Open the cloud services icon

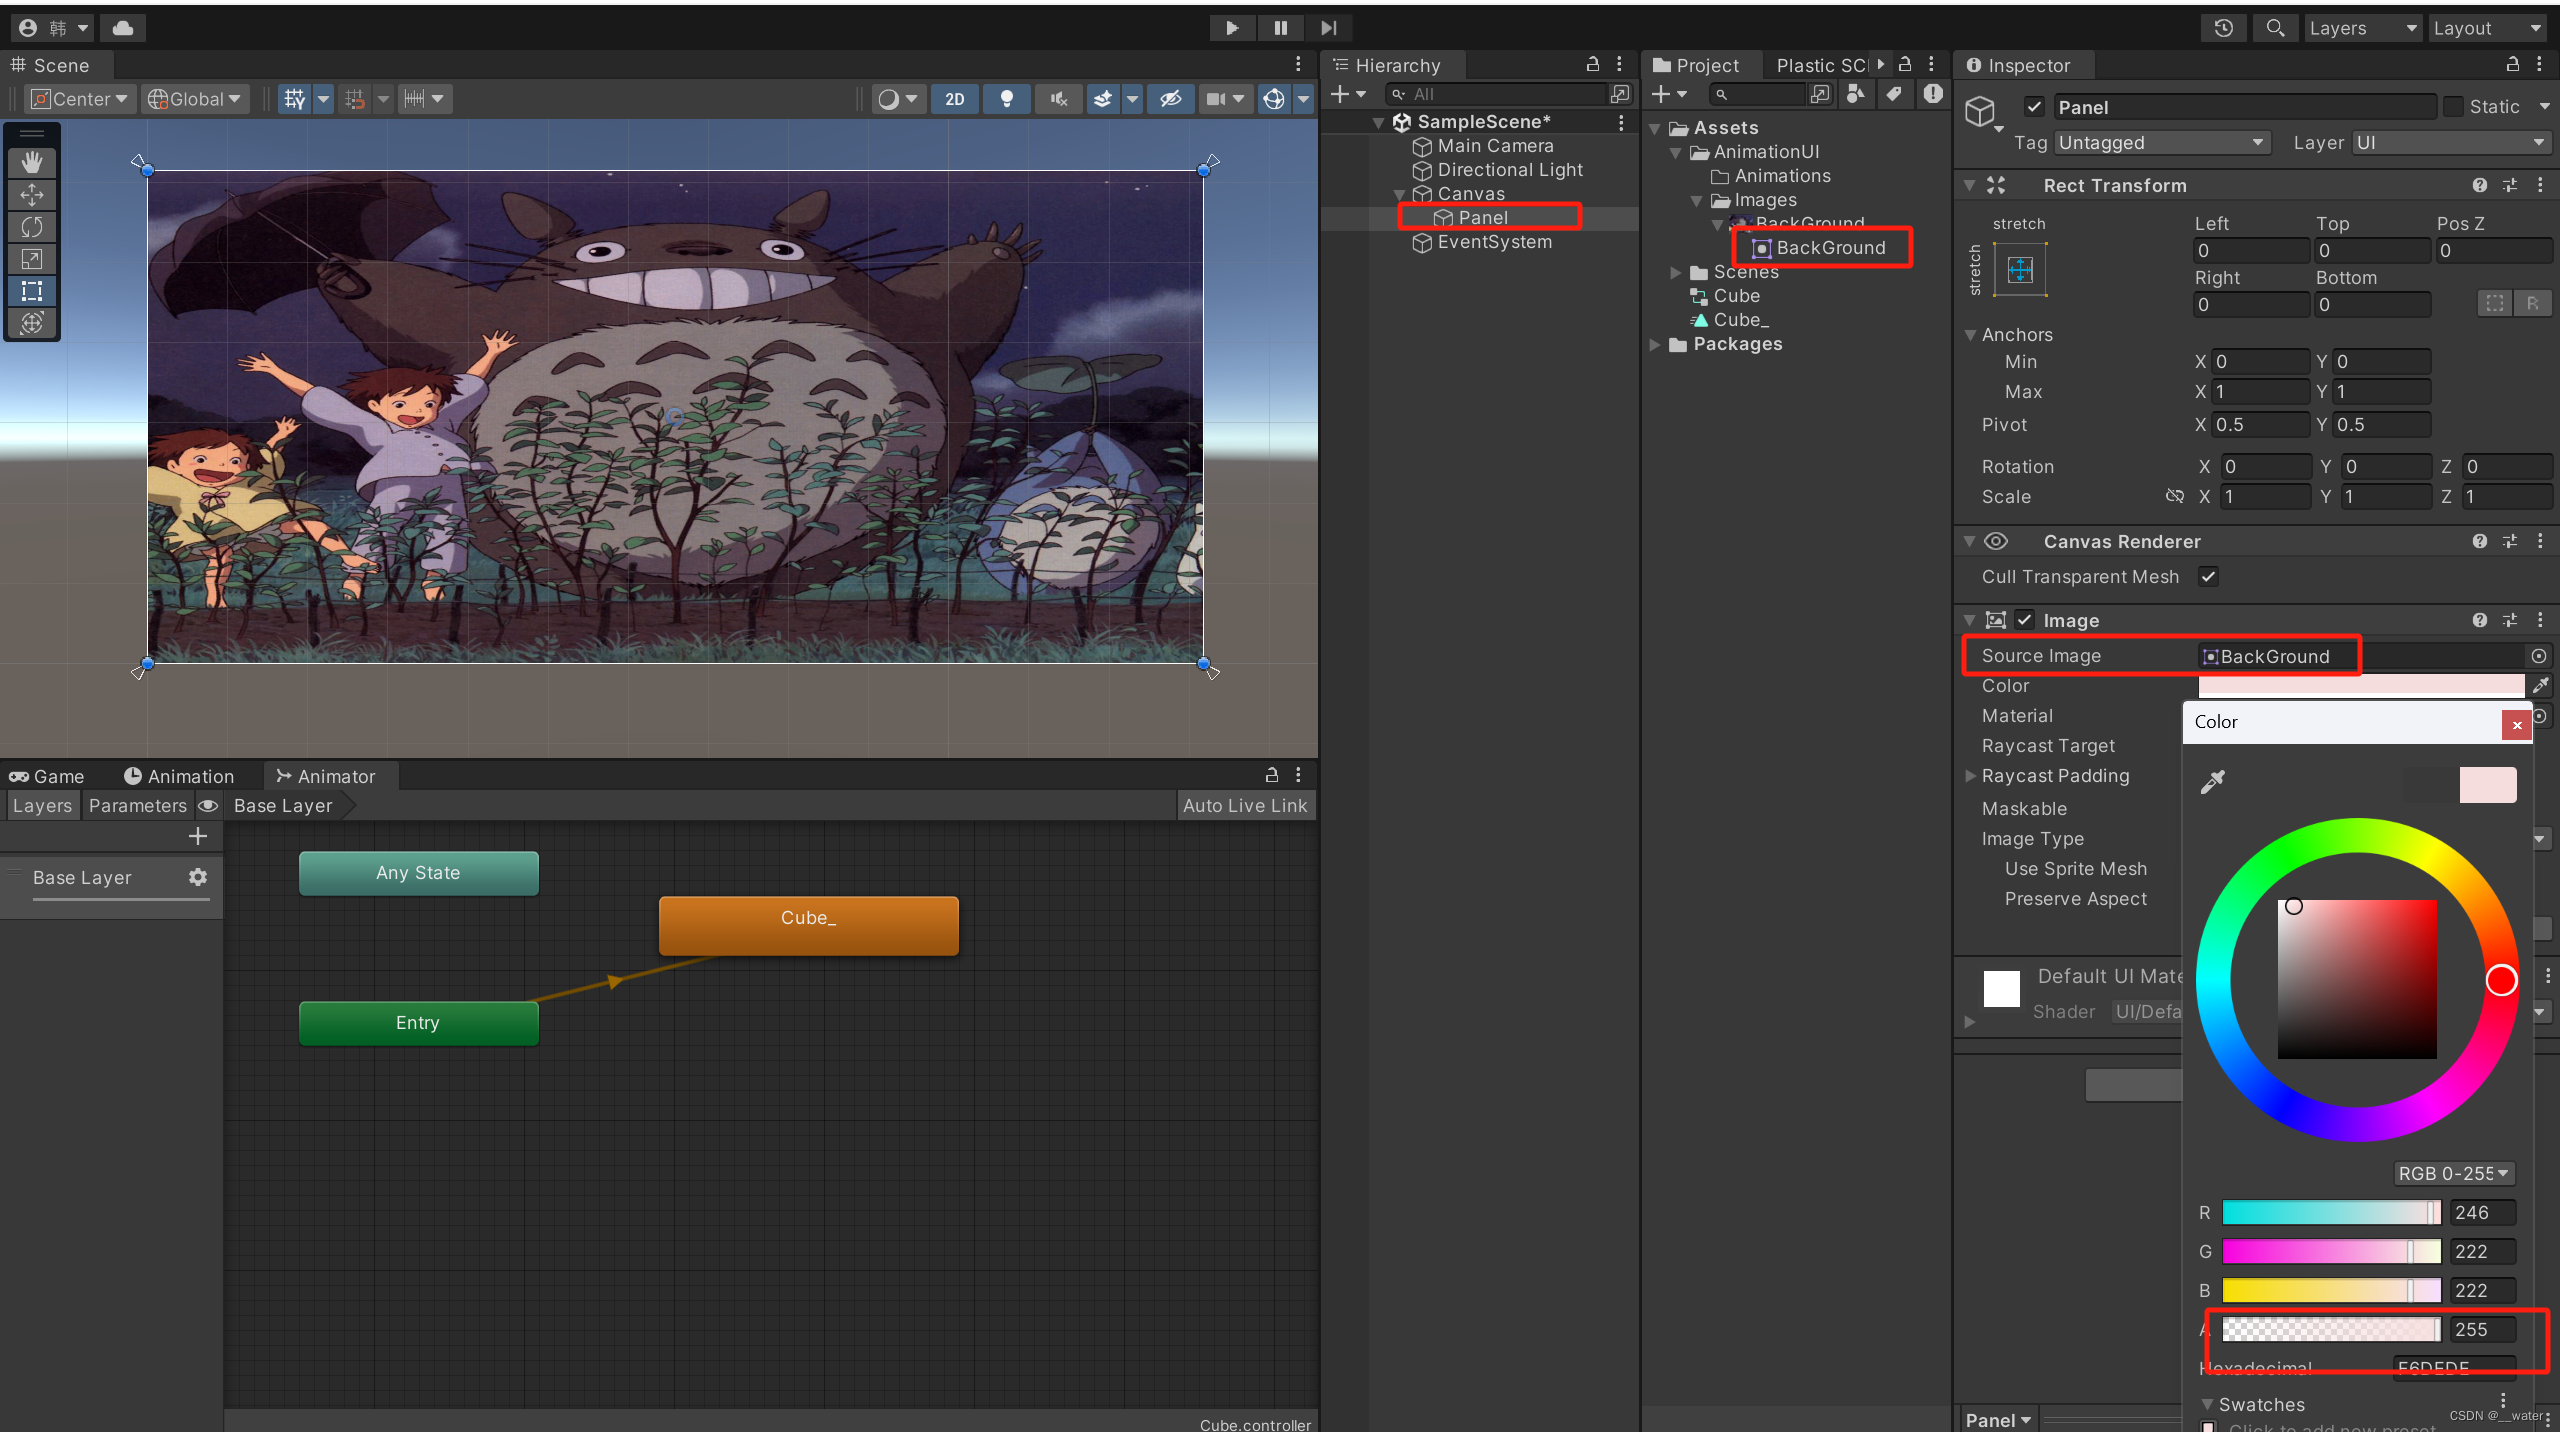123,28
